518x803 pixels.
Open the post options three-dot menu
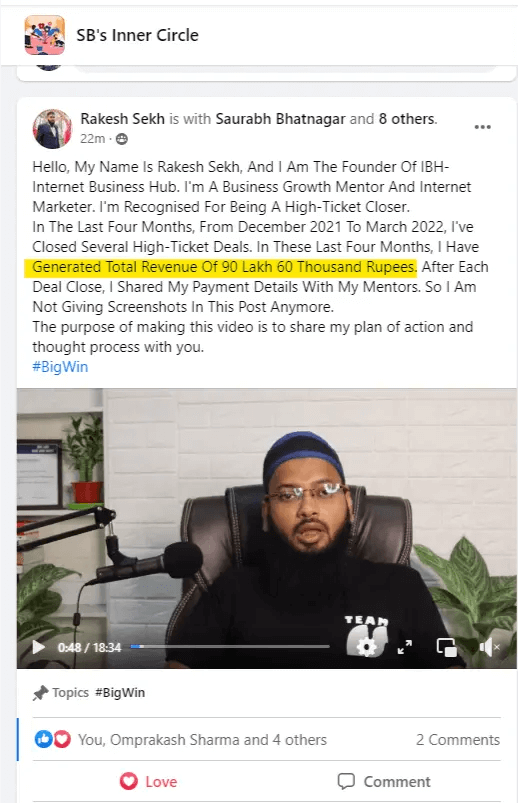(483, 127)
